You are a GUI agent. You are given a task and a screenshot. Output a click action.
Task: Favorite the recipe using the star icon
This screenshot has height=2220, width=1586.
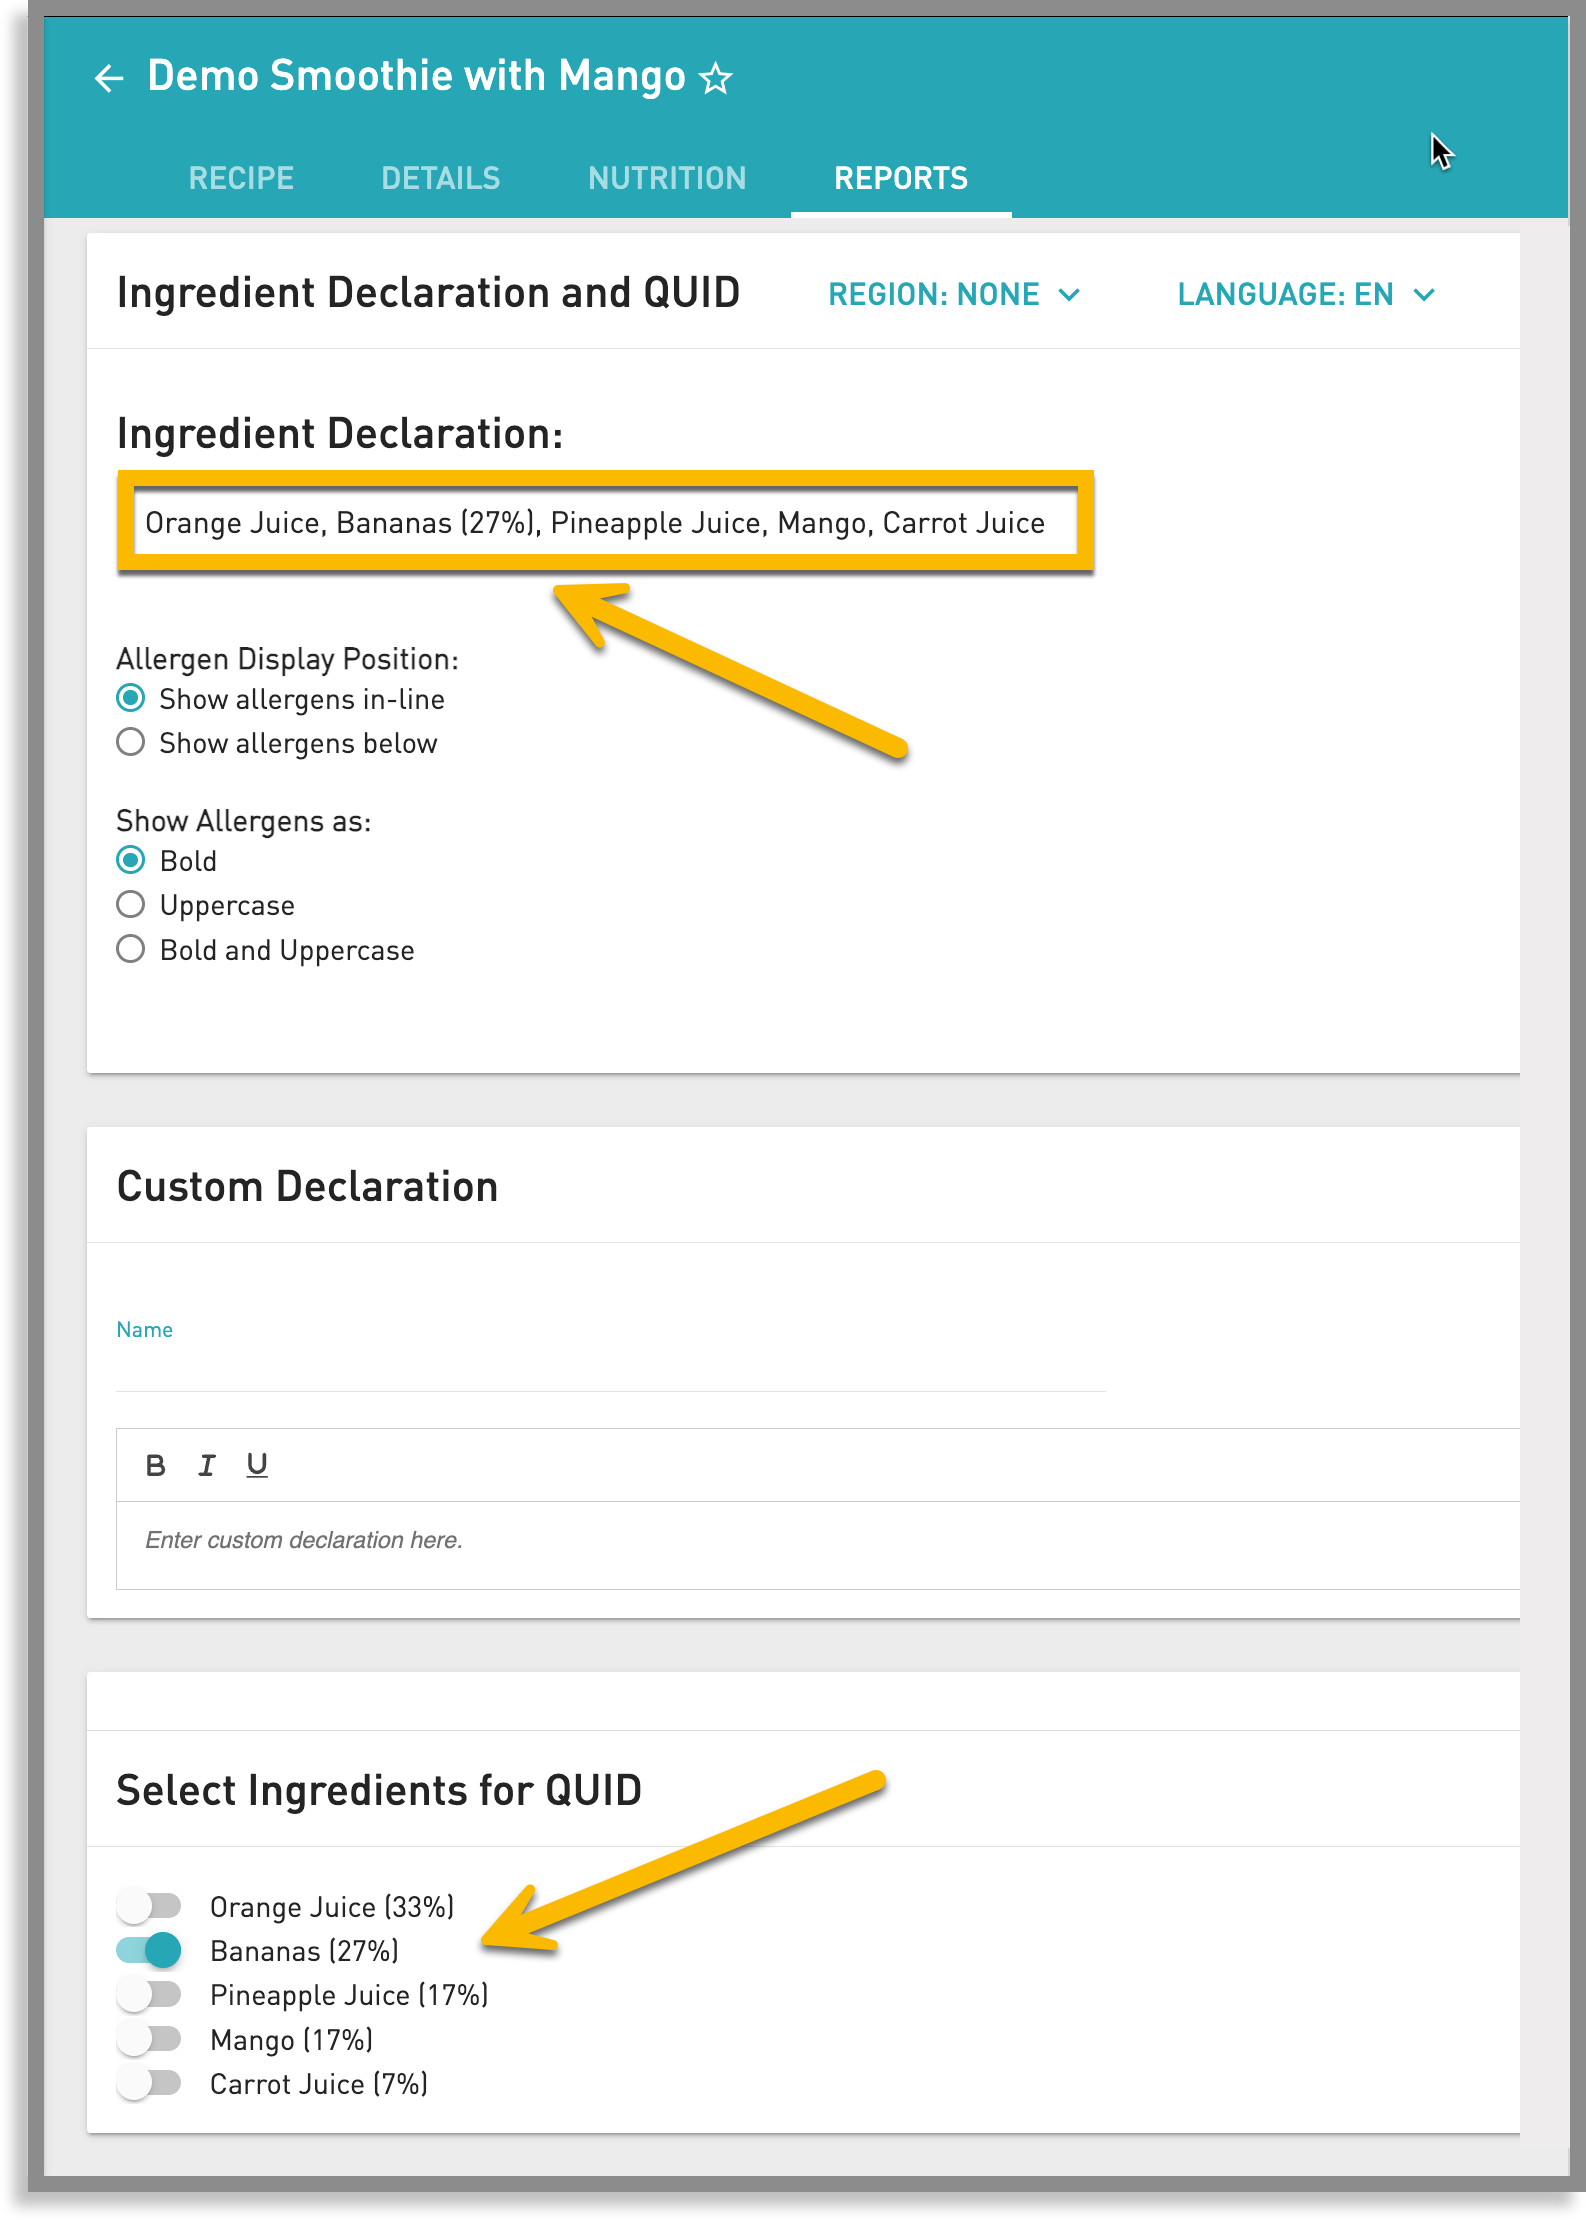pos(714,75)
